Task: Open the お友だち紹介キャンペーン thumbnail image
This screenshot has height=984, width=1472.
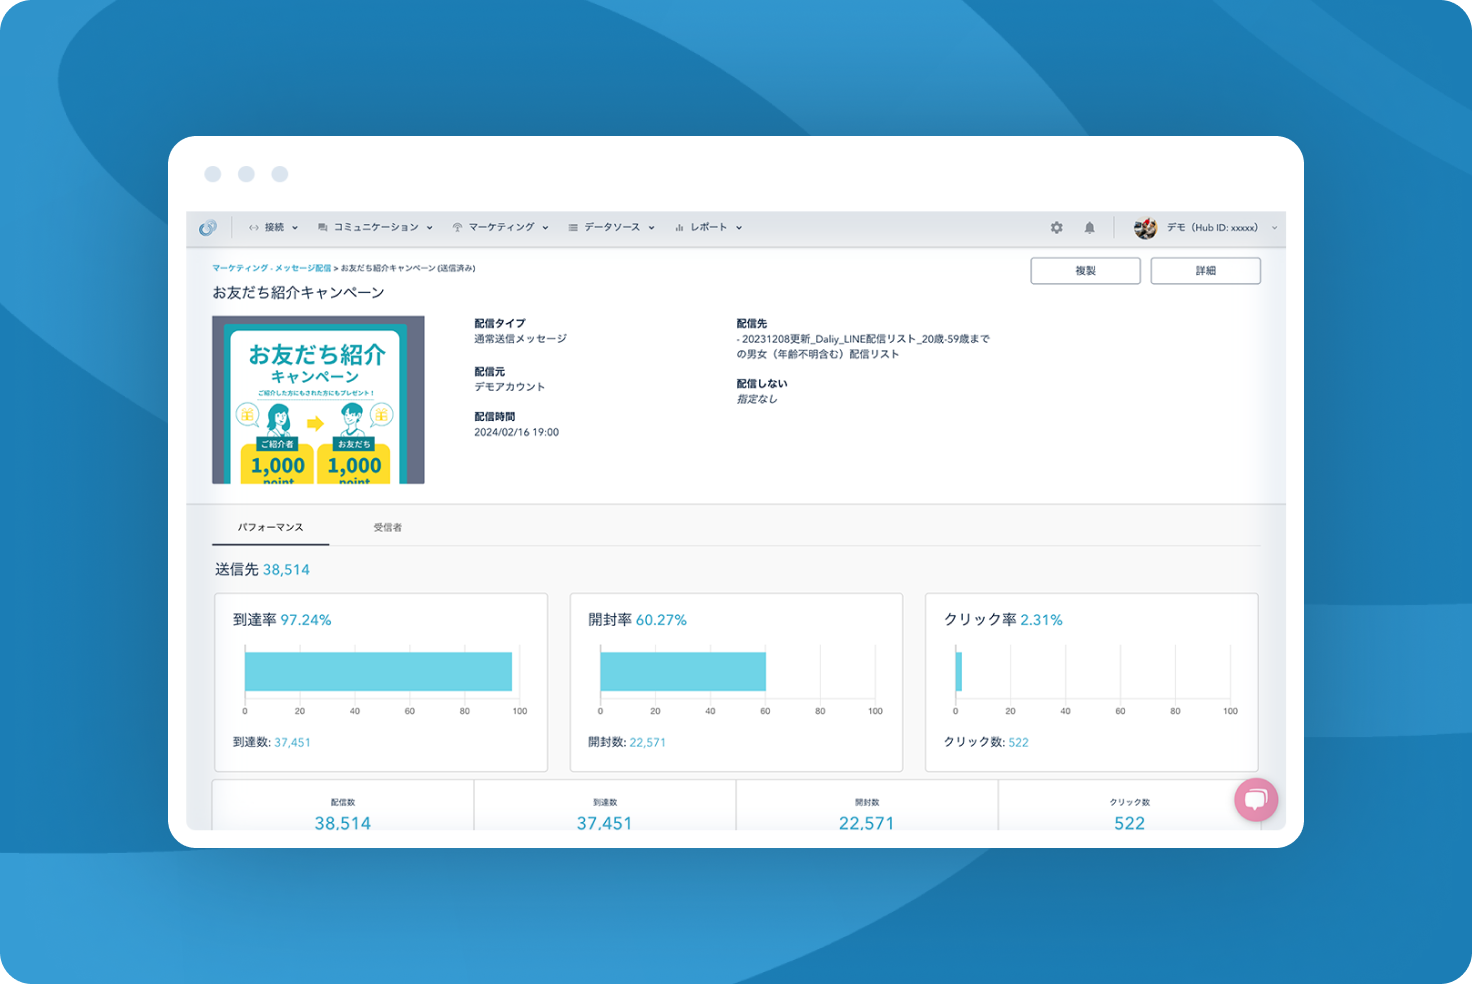Action: click(x=317, y=399)
